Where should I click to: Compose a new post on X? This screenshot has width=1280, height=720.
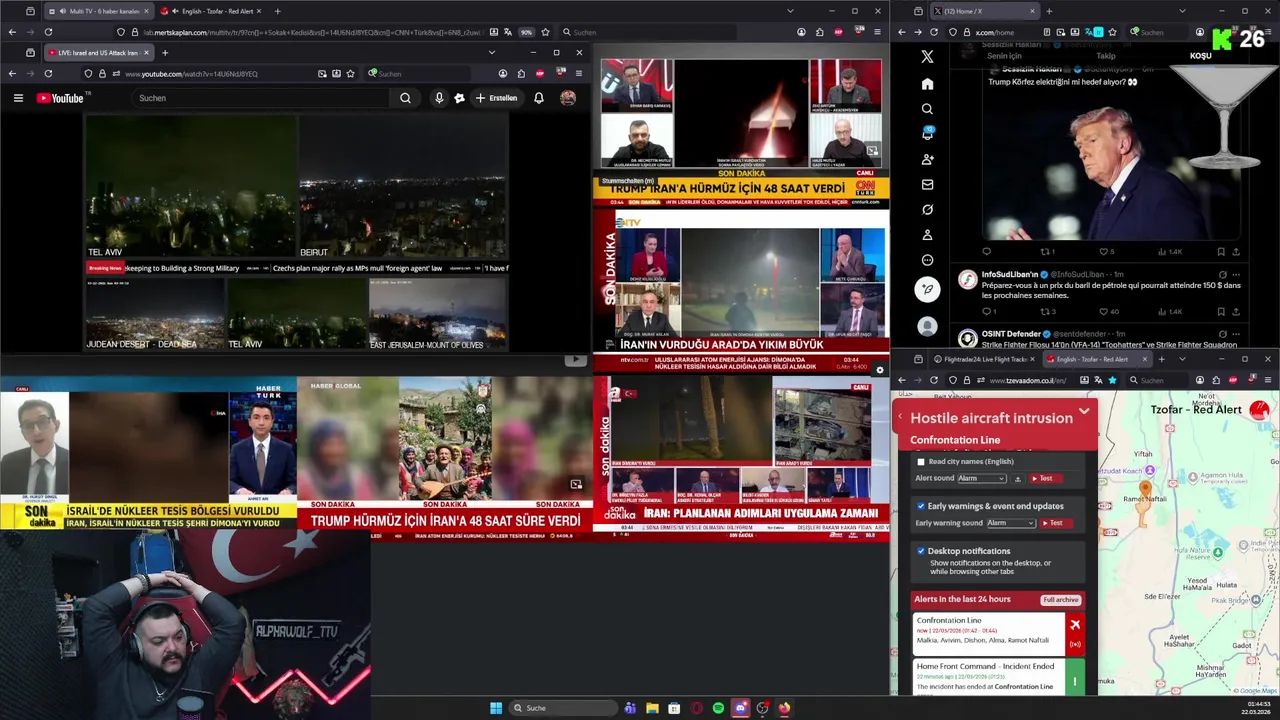pyautogui.click(x=927, y=289)
